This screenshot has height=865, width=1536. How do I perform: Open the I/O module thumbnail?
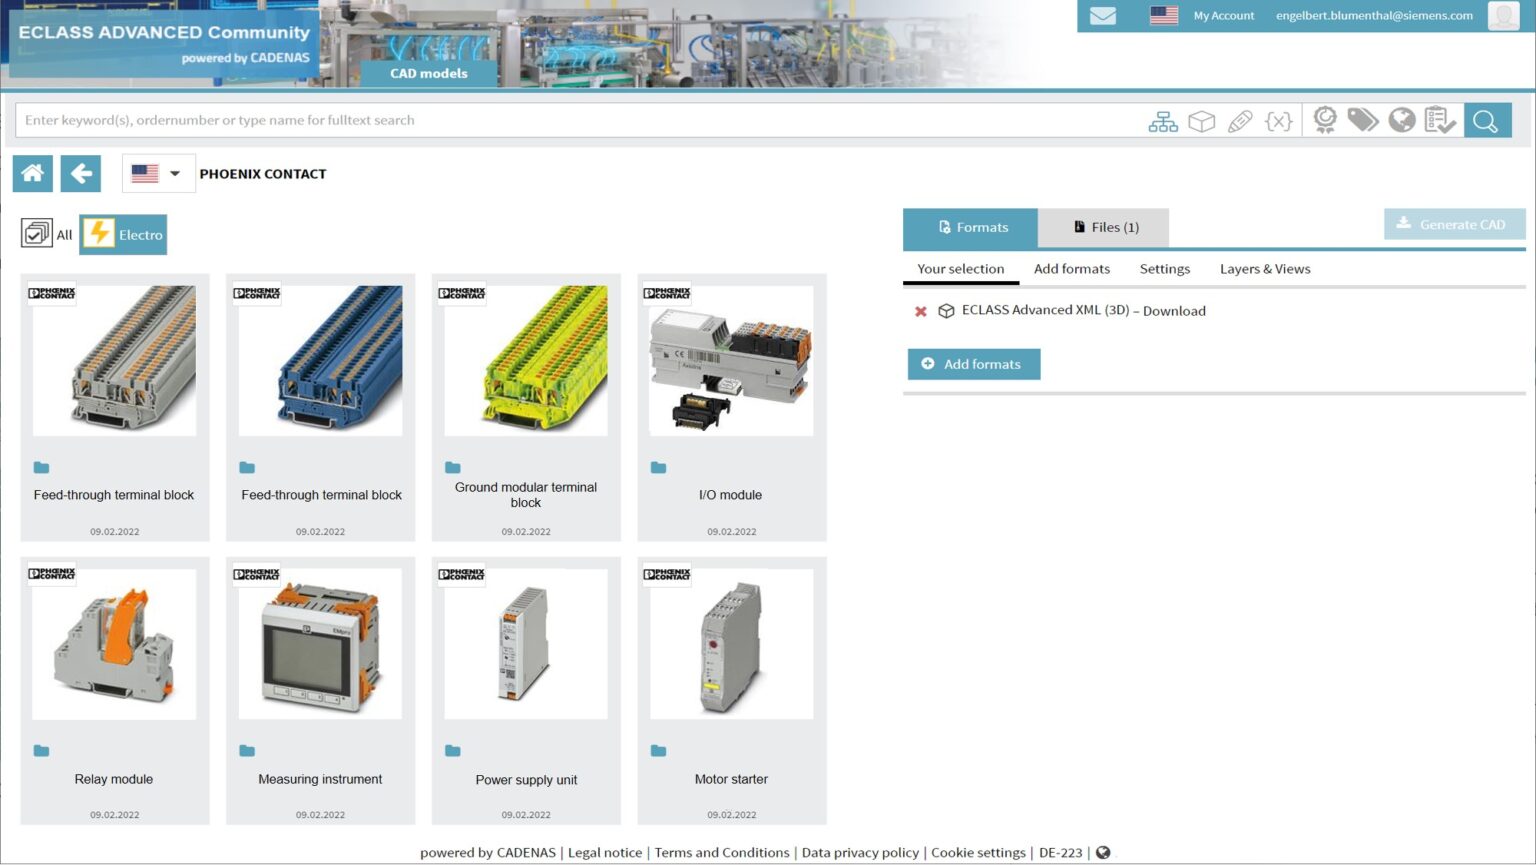pyautogui.click(x=731, y=361)
